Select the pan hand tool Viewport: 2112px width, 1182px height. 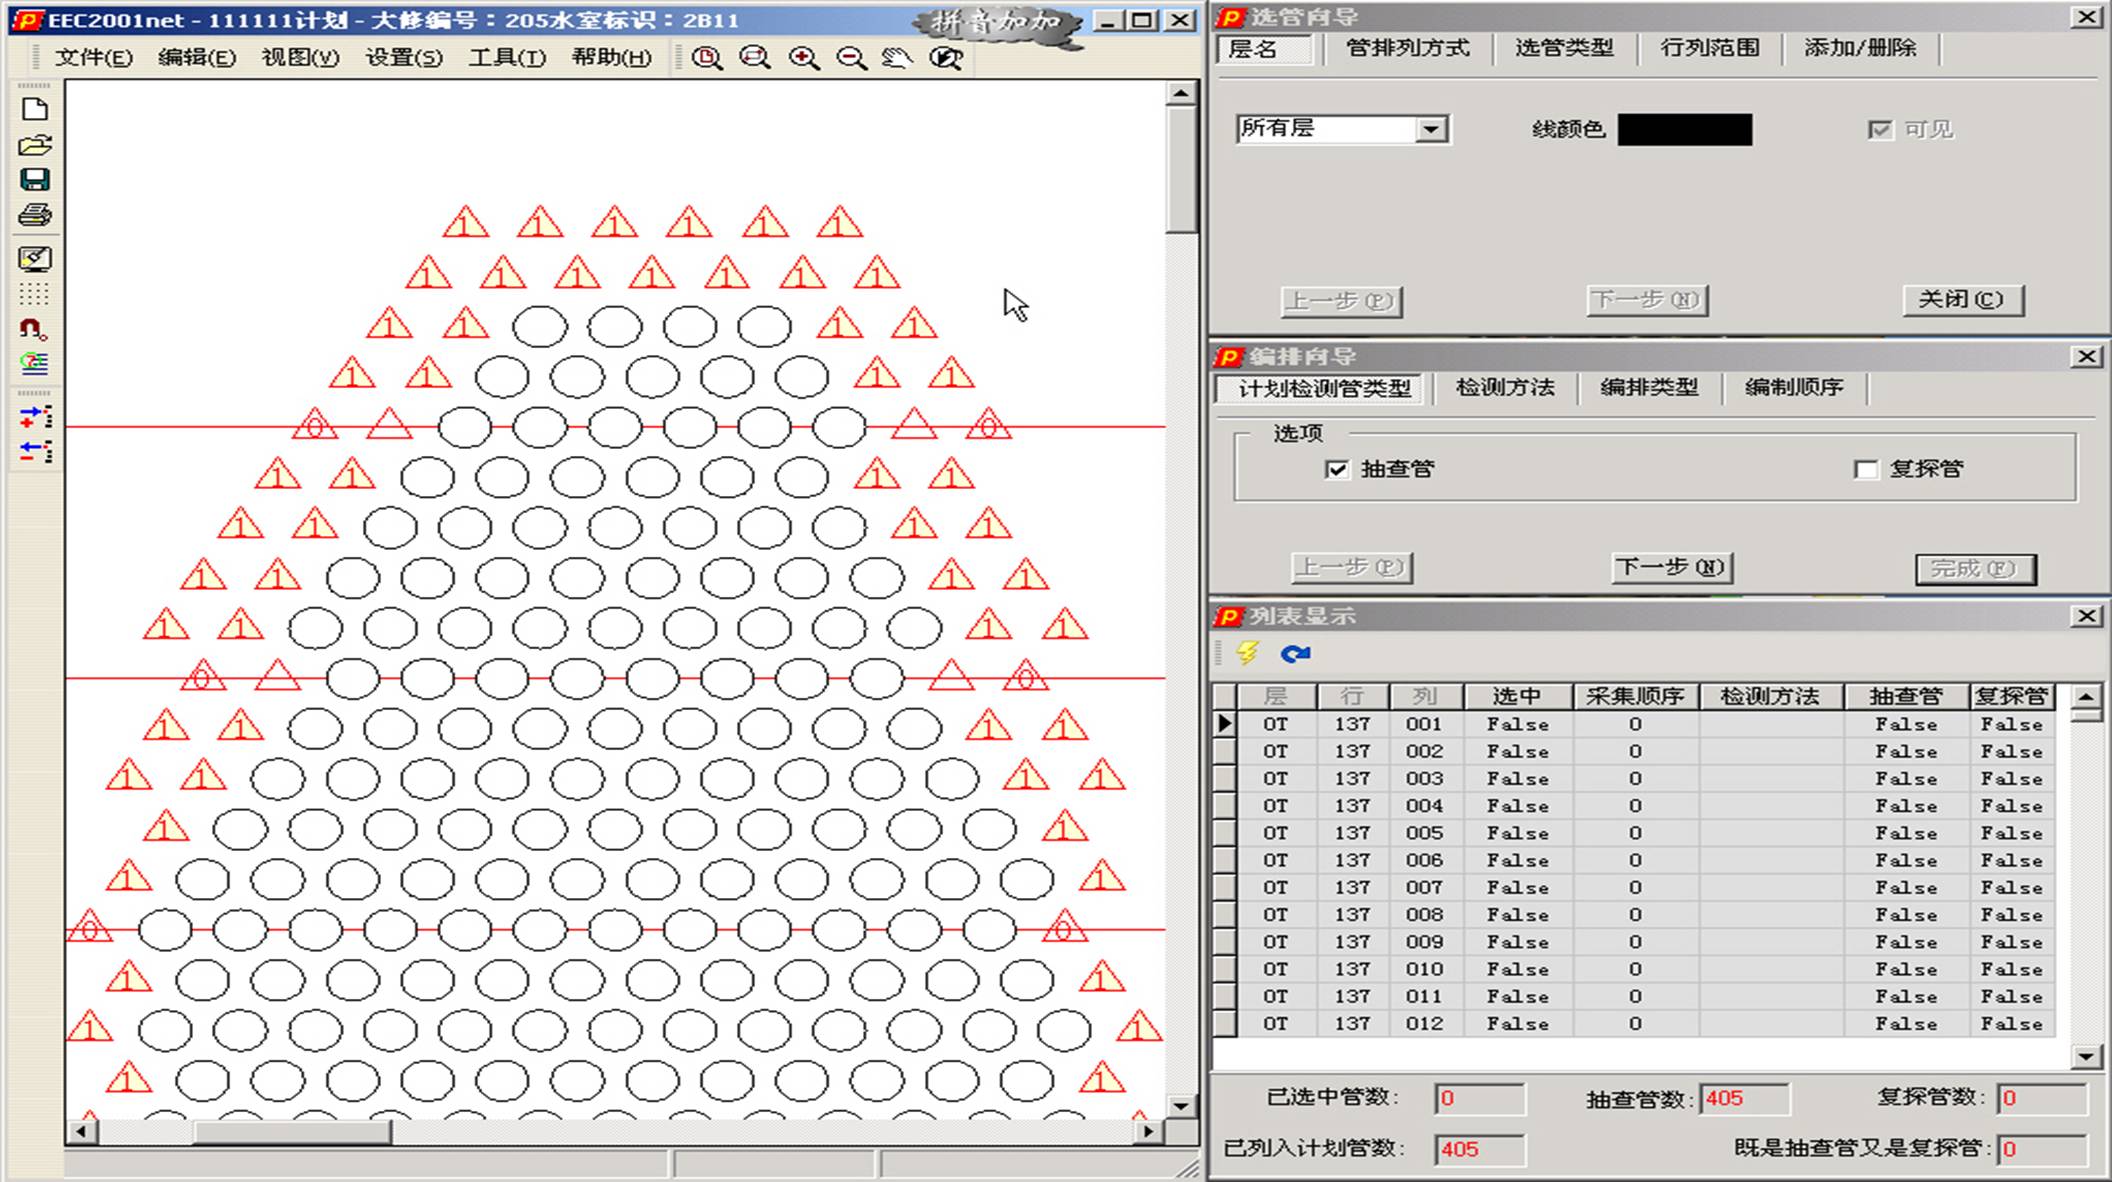(x=897, y=58)
